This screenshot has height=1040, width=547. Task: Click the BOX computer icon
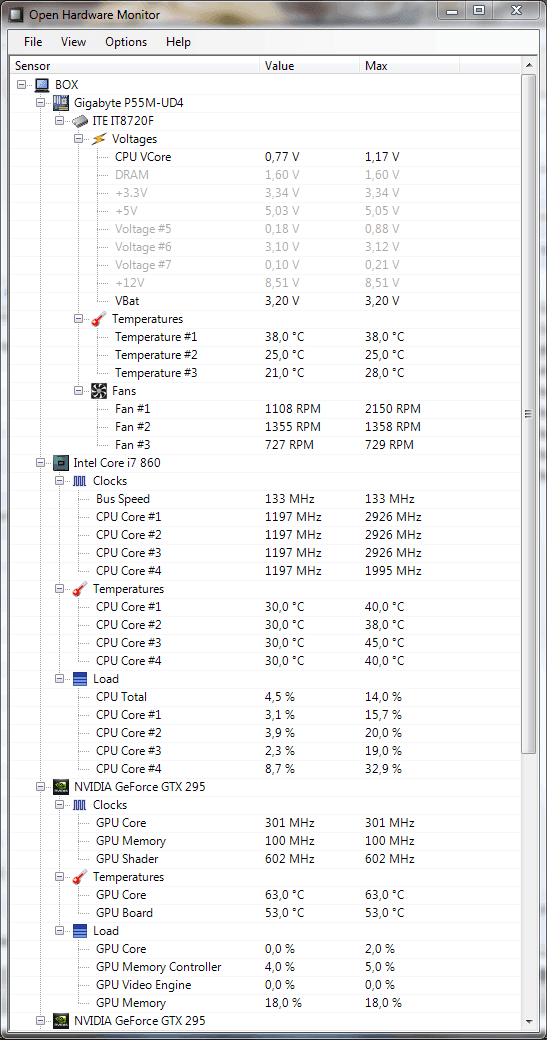pyautogui.click(x=42, y=85)
